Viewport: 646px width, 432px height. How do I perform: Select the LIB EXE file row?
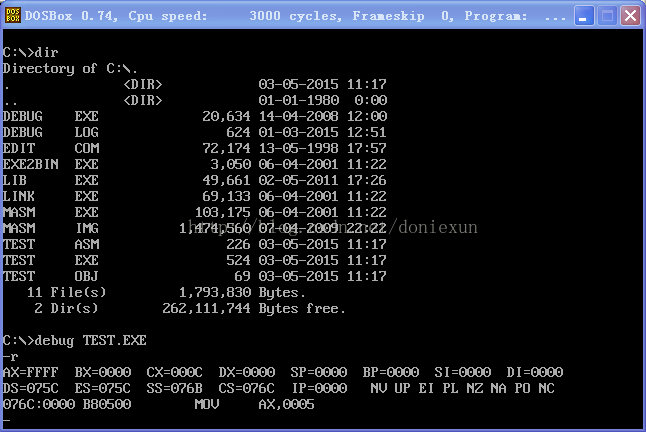pos(194,180)
